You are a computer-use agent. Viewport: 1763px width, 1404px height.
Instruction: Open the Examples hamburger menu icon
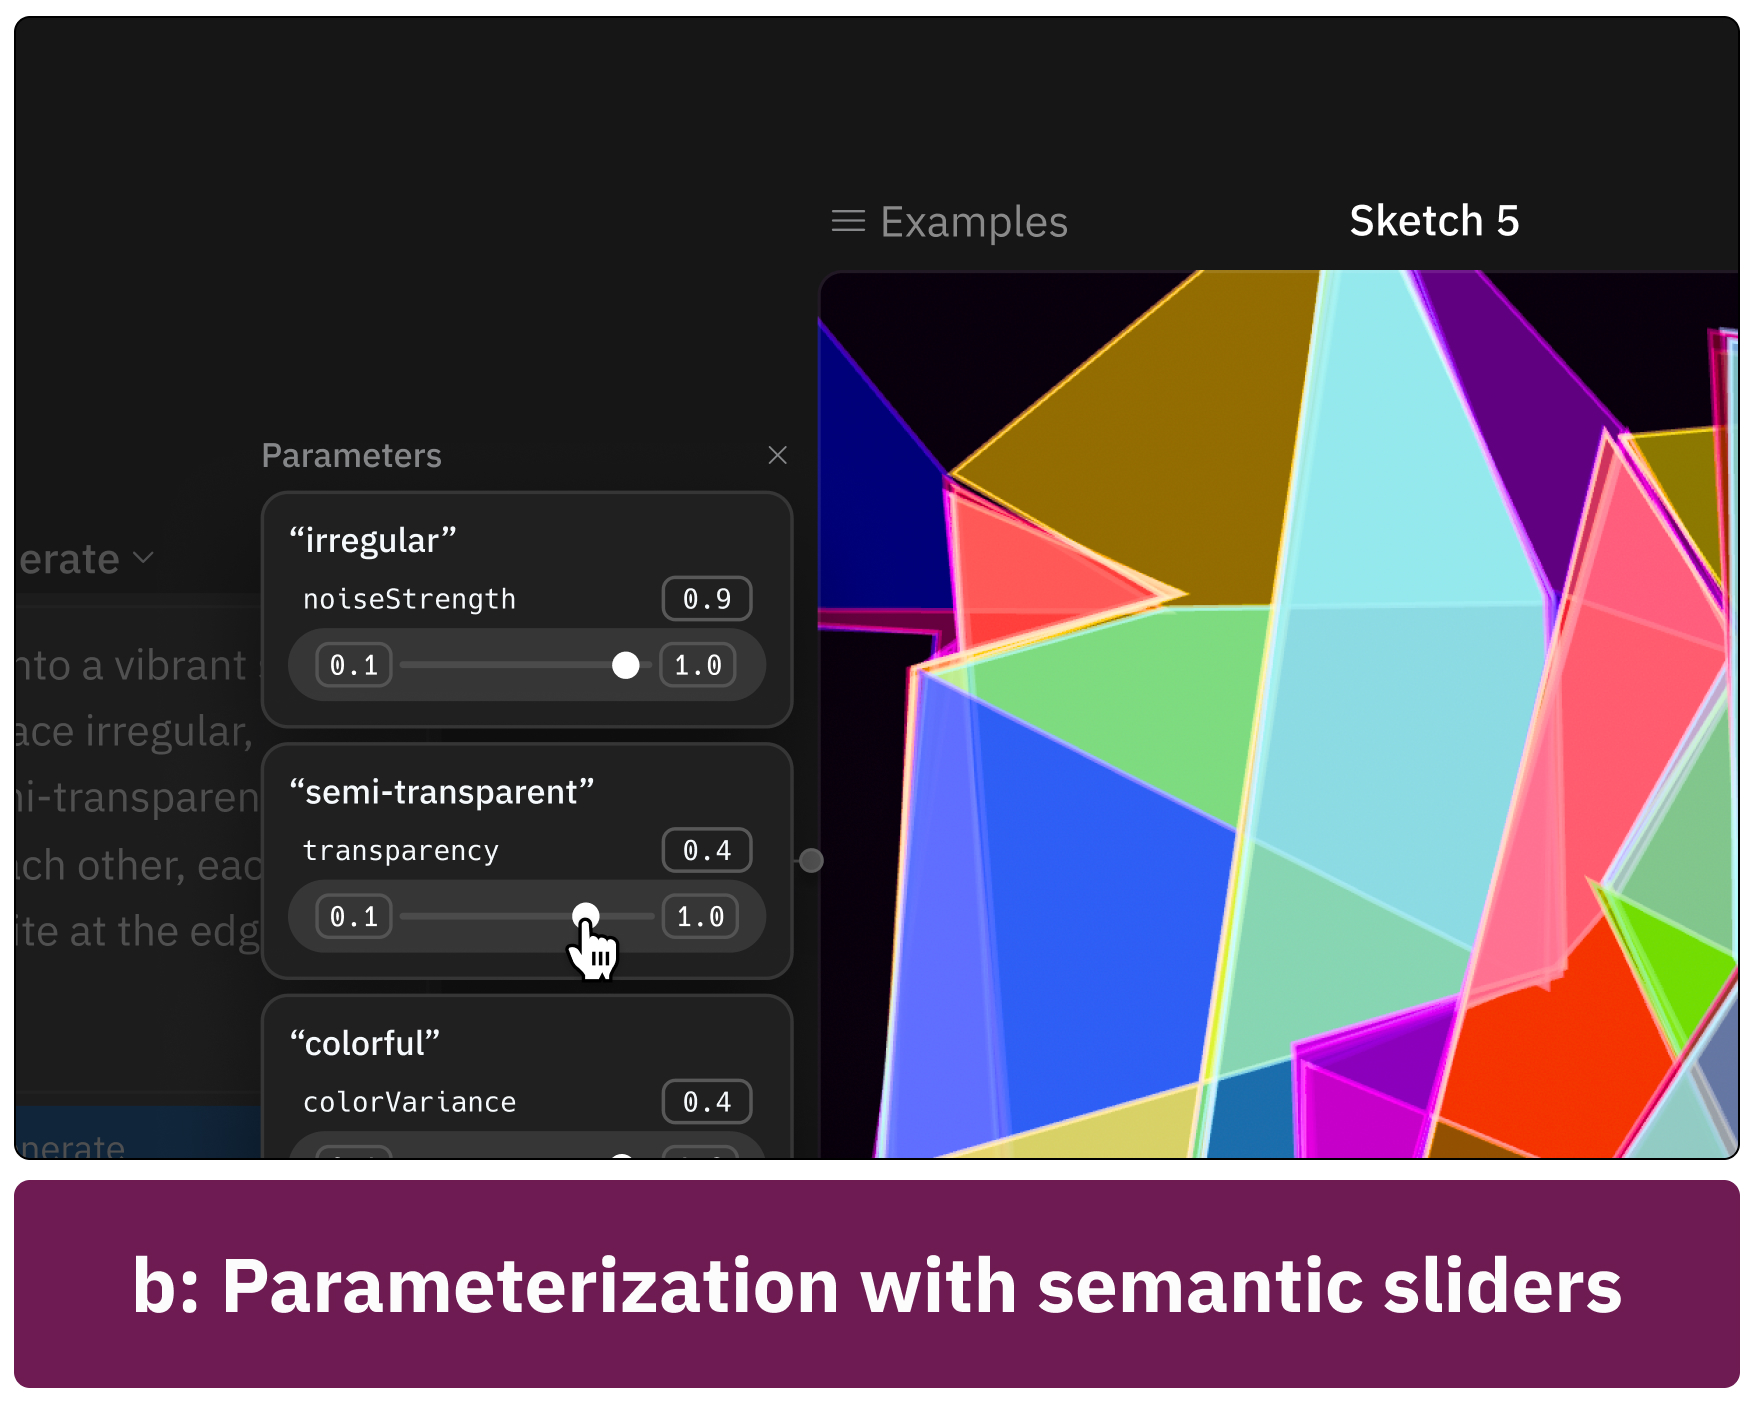click(x=848, y=221)
